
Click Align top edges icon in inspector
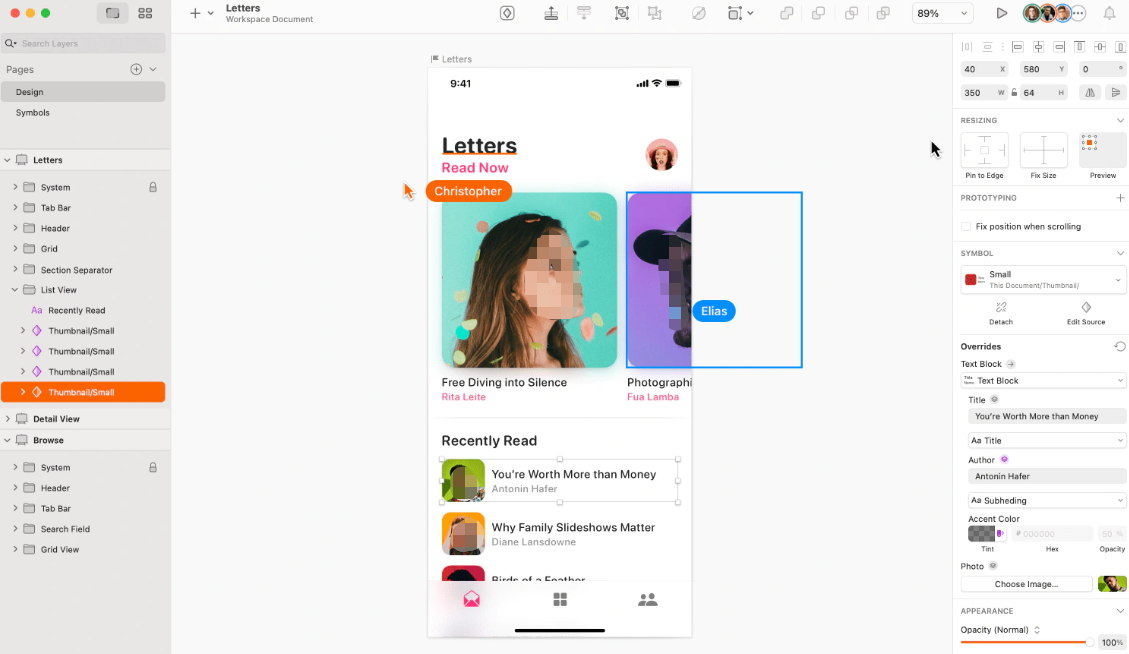(1079, 47)
